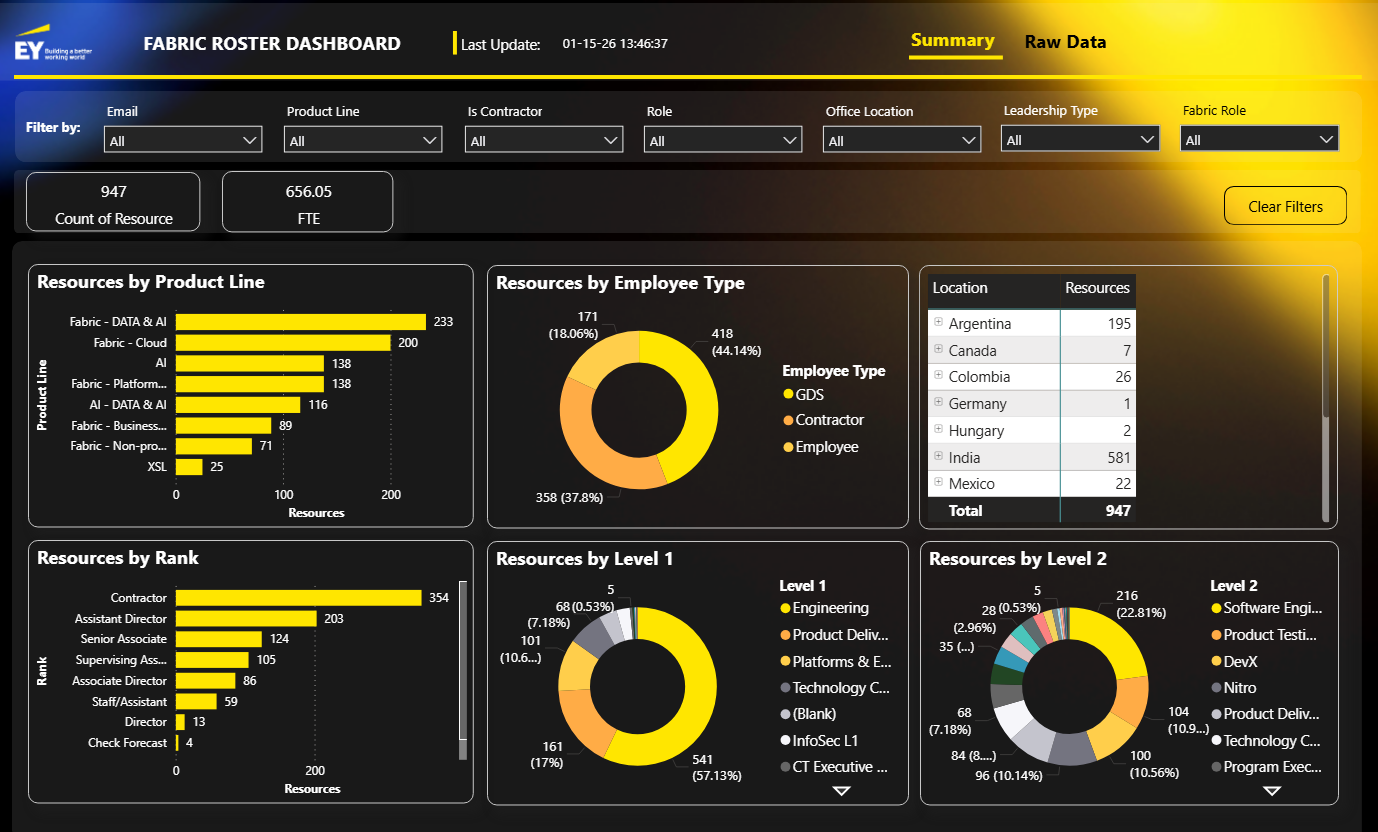Click the DevX legend marker in Level 2
This screenshot has width=1378, height=832.
pyautogui.click(x=1216, y=661)
